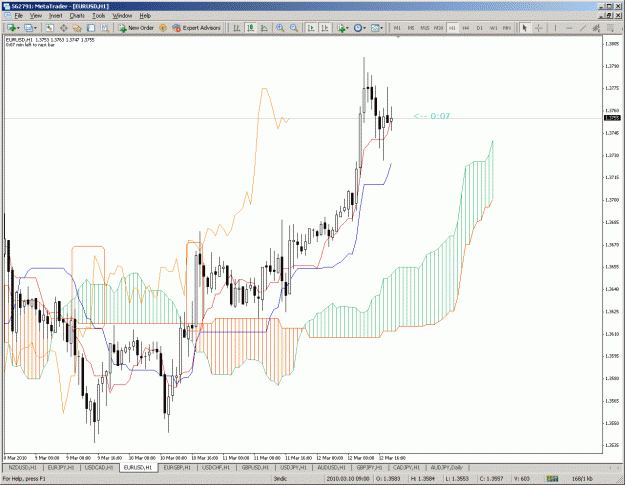Open the Strategy Tester icon
The height and width of the screenshot is (485, 625).
[104, 28]
